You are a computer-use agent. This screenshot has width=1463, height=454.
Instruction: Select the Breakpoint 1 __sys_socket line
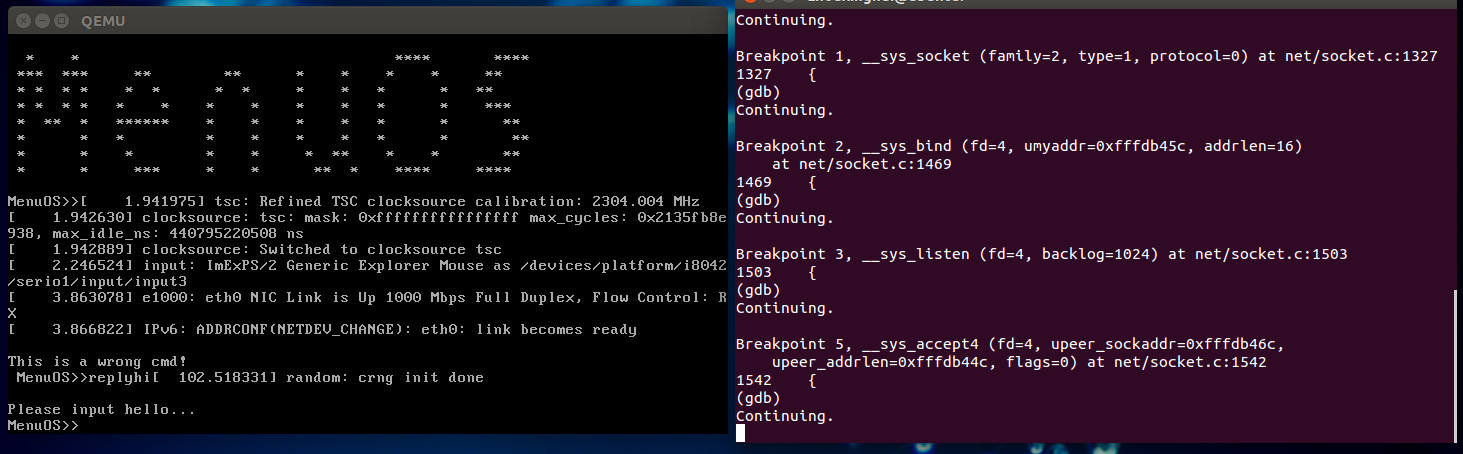click(x=1086, y=57)
